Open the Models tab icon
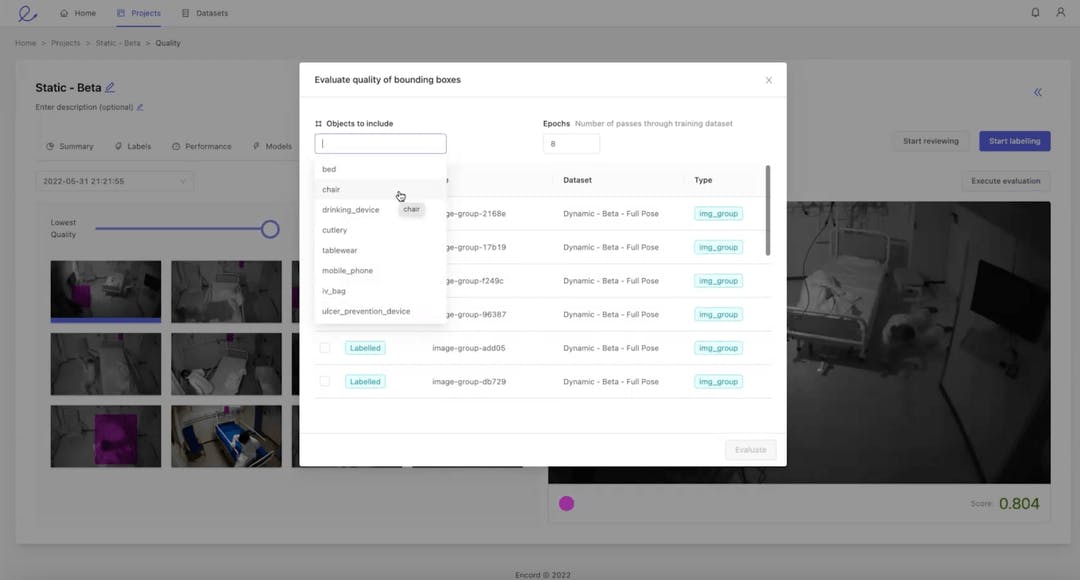This screenshot has height=580, width=1080. [254, 146]
